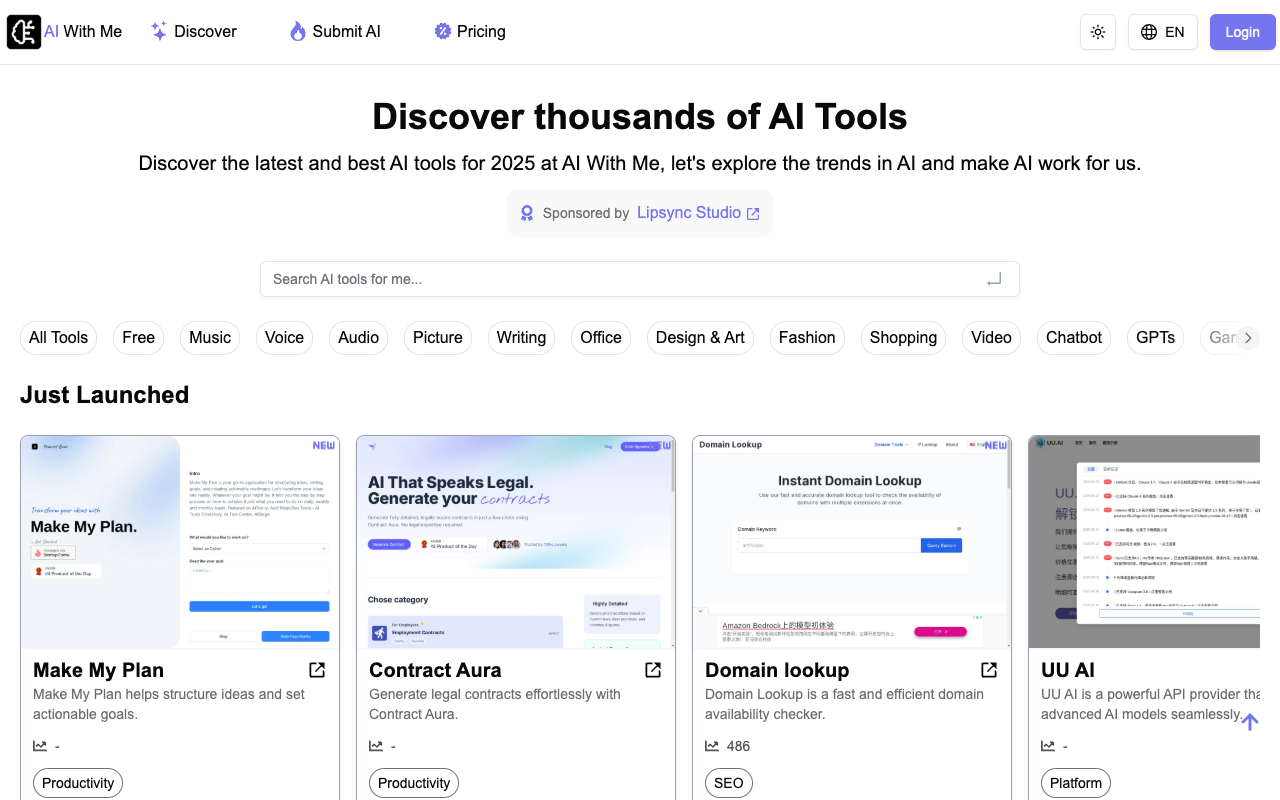Image resolution: width=1280 pixels, height=800 pixels.
Task: Open Domain lookup external link icon
Action: tap(989, 670)
